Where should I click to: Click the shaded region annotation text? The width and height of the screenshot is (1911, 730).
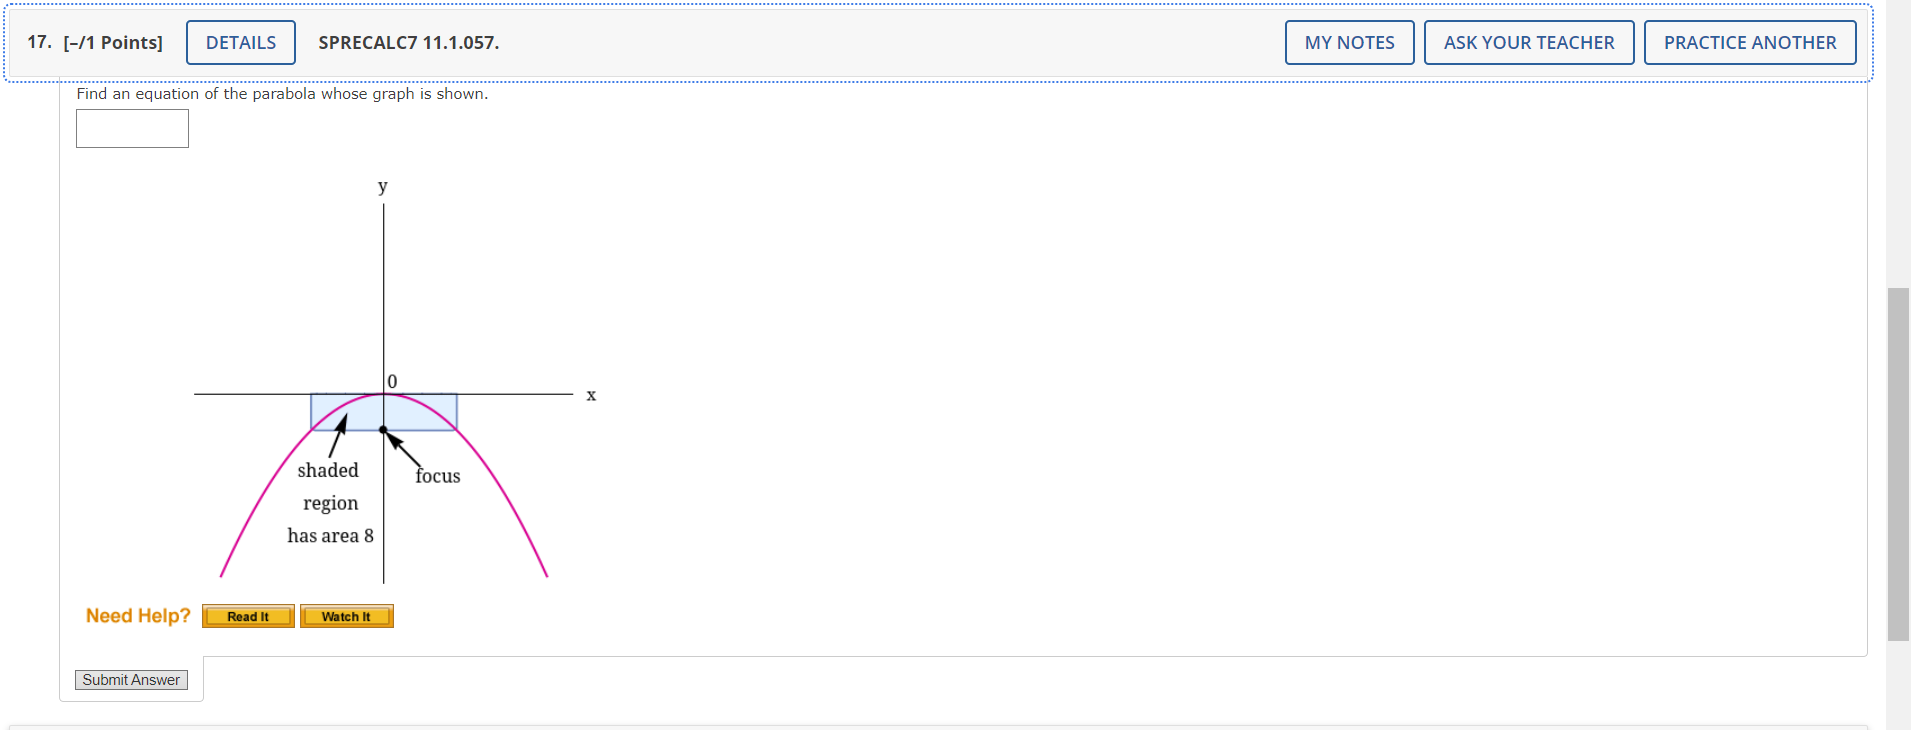pos(330,503)
